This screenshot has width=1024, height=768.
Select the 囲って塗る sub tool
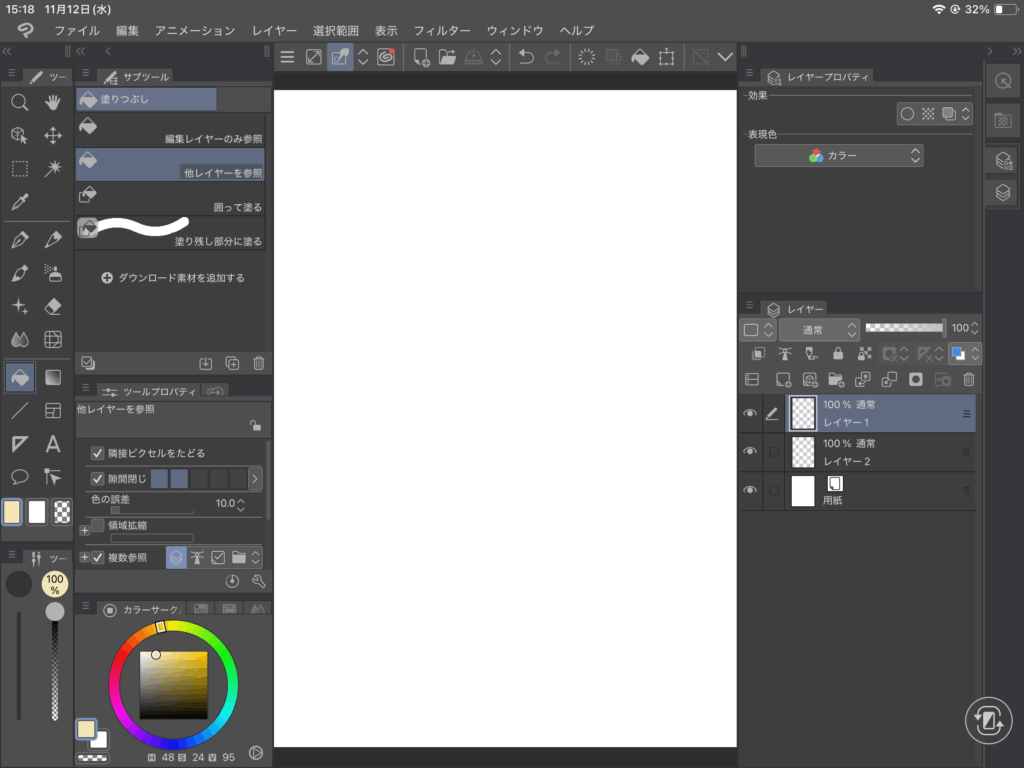pyautogui.click(x=170, y=198)
